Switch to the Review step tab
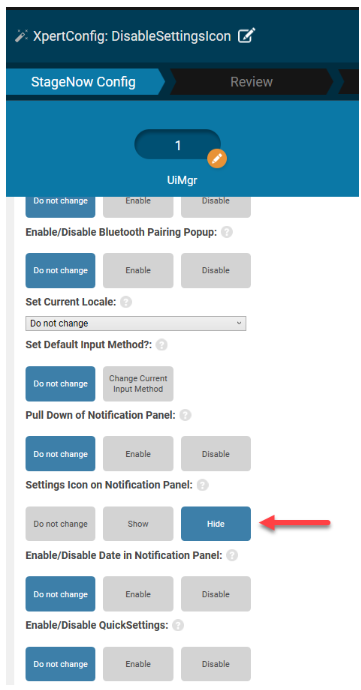 pos(251,82)
